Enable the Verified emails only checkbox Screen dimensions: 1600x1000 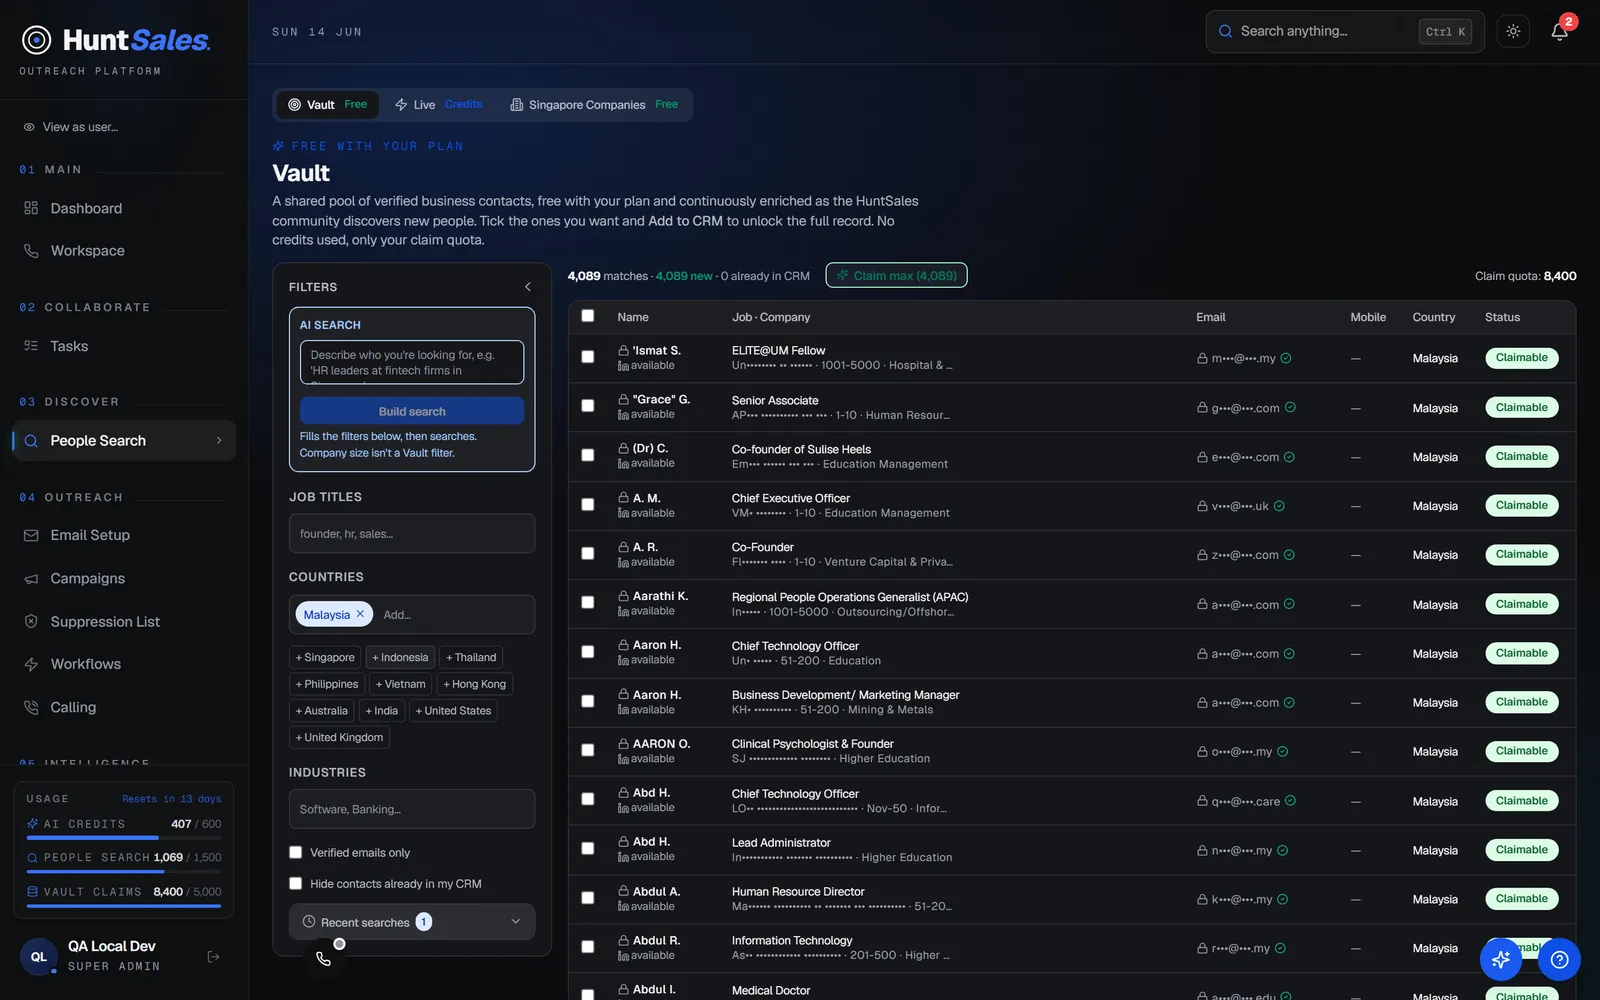click(295, 853)
